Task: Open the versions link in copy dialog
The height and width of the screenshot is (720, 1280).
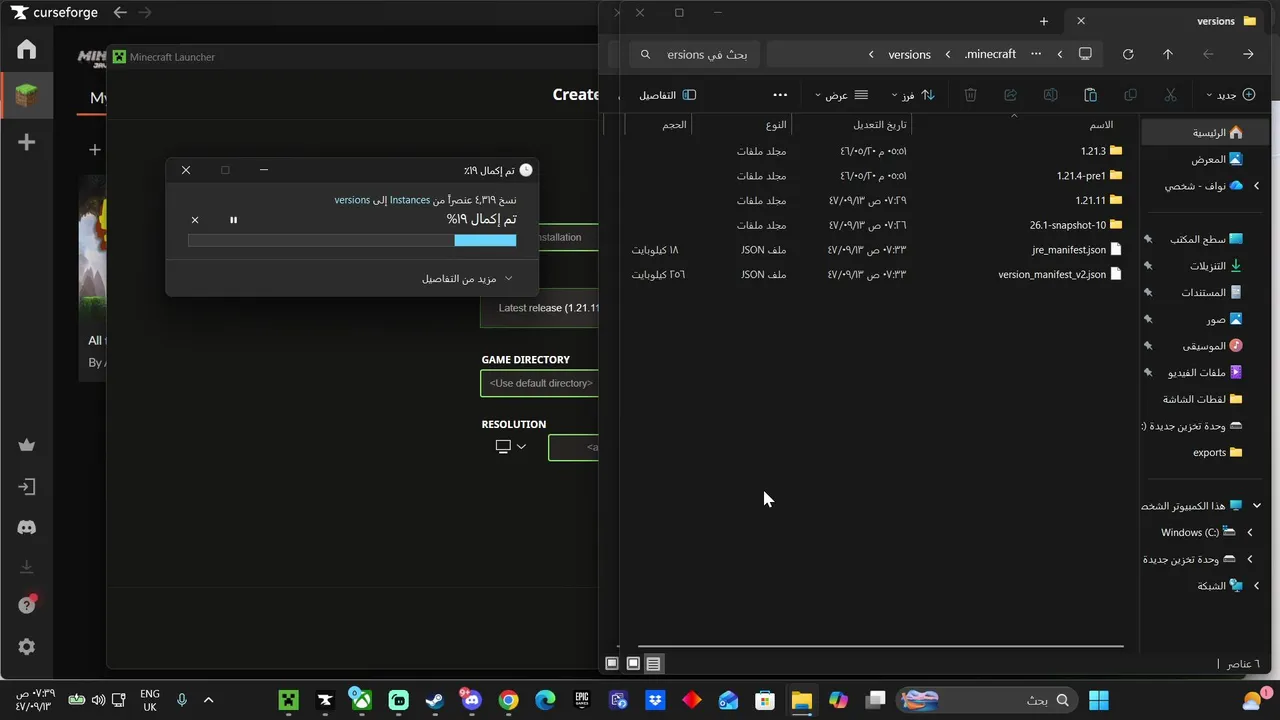Action: pyautogui.click(x=352, y=200)
